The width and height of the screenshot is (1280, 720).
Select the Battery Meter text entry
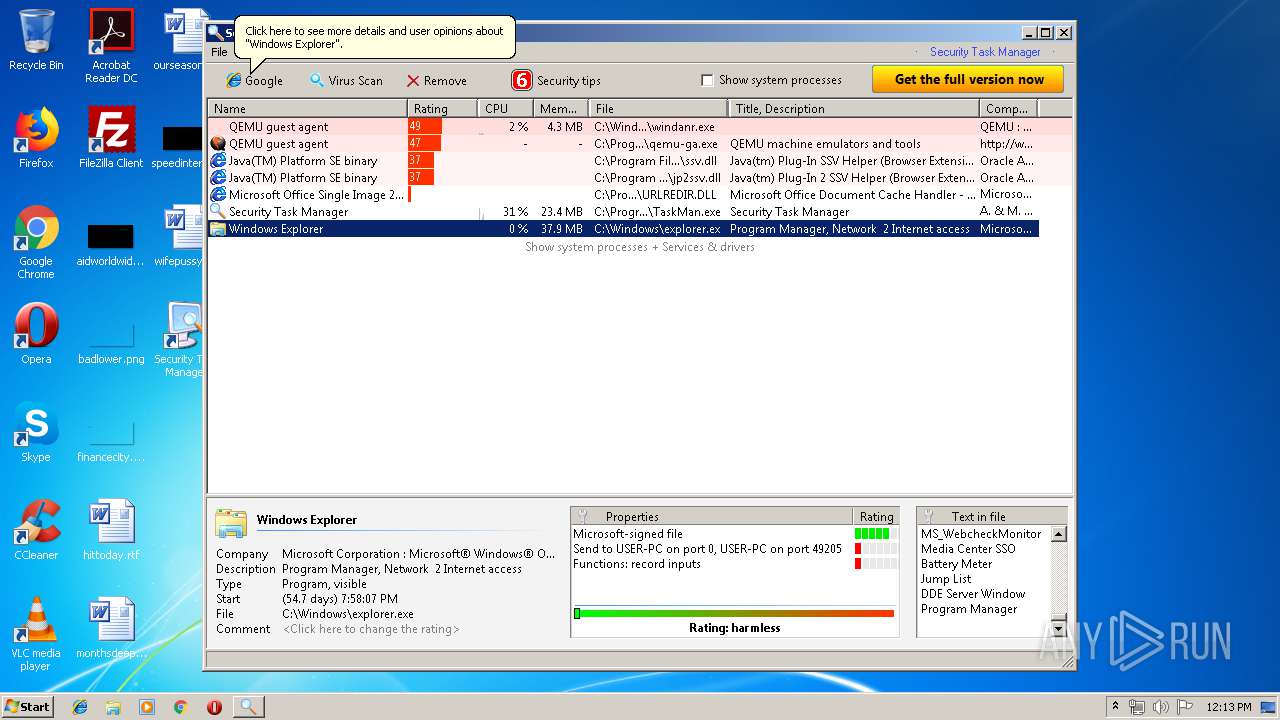coord(956,564)
